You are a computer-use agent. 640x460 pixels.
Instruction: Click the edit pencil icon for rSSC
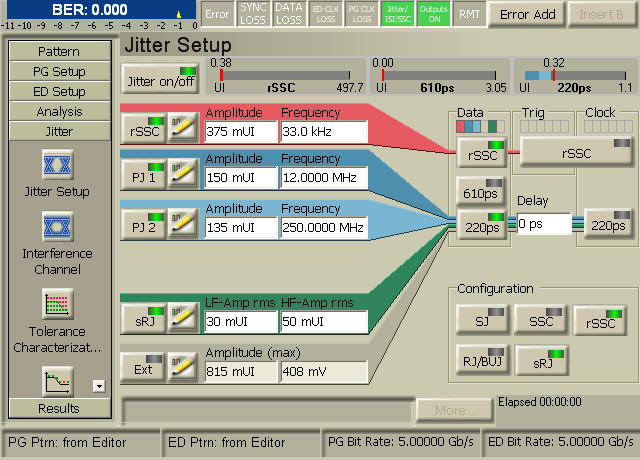coord(181,130)
